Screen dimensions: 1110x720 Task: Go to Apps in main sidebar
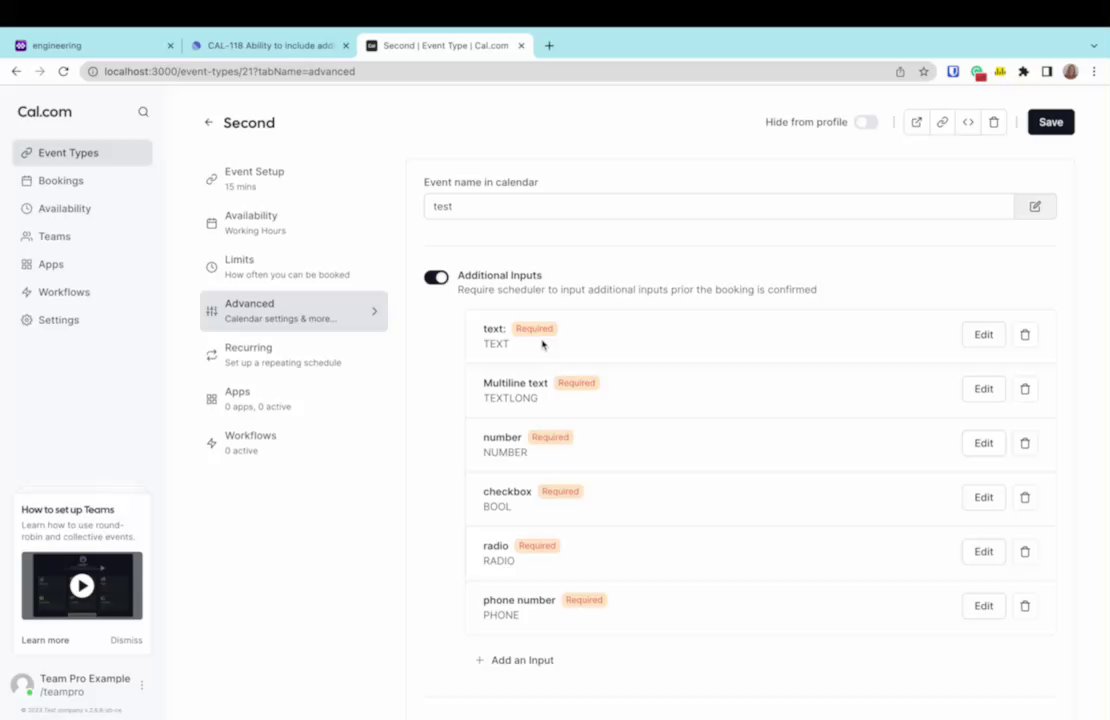coord(82,264)
